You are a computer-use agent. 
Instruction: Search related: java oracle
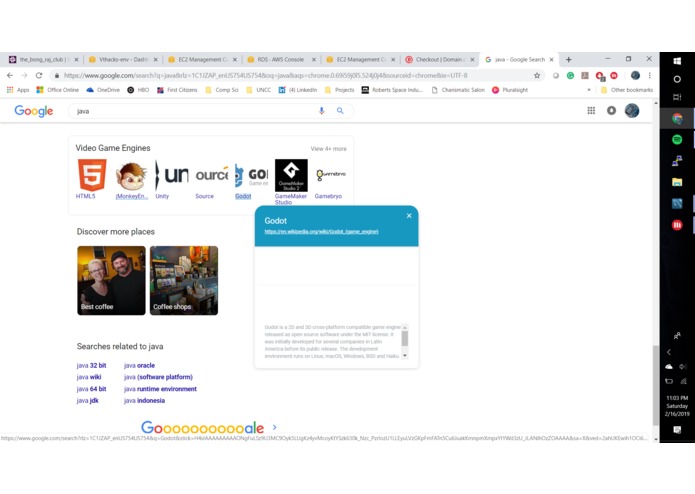click(140, 366)
